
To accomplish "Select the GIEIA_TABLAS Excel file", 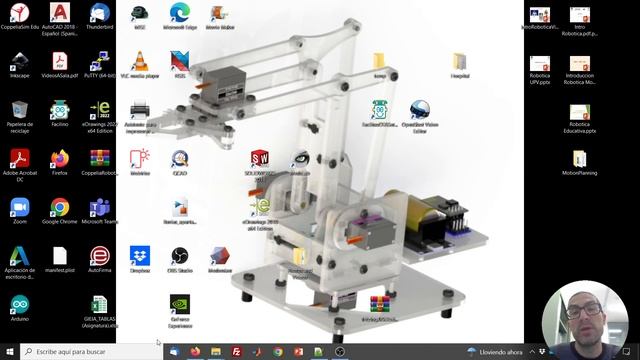I will (x=100, y=311).
